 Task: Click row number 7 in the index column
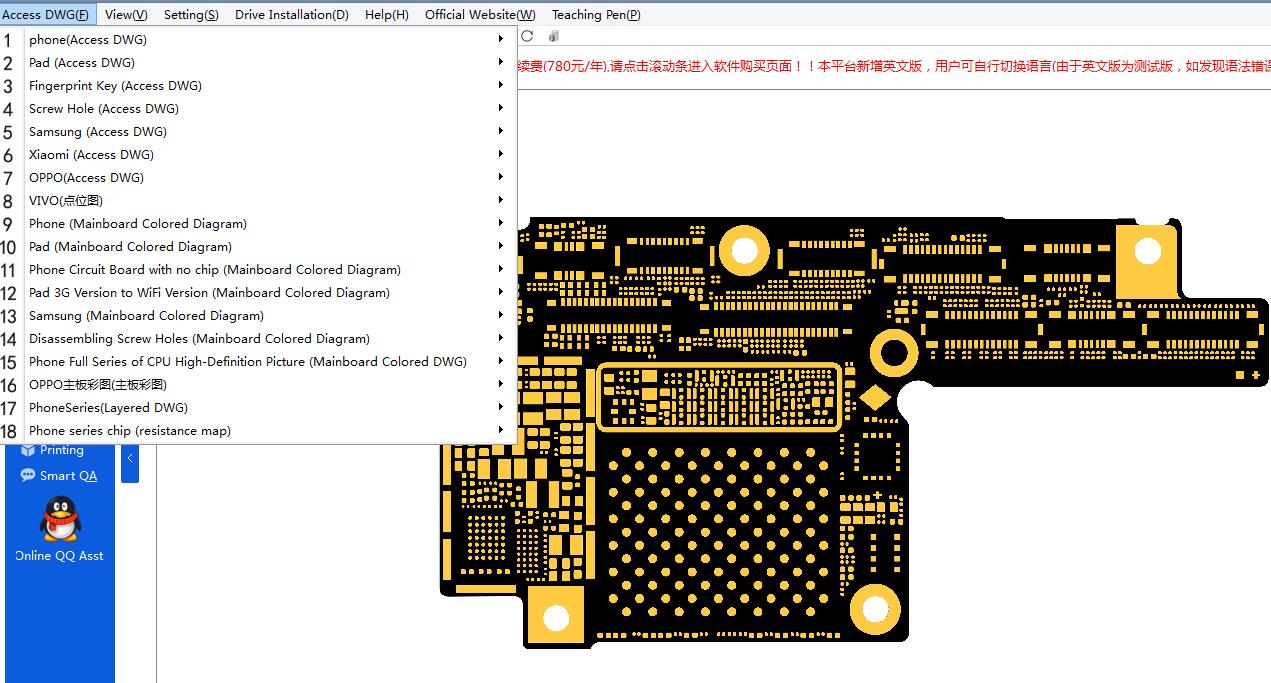point(9,177)
